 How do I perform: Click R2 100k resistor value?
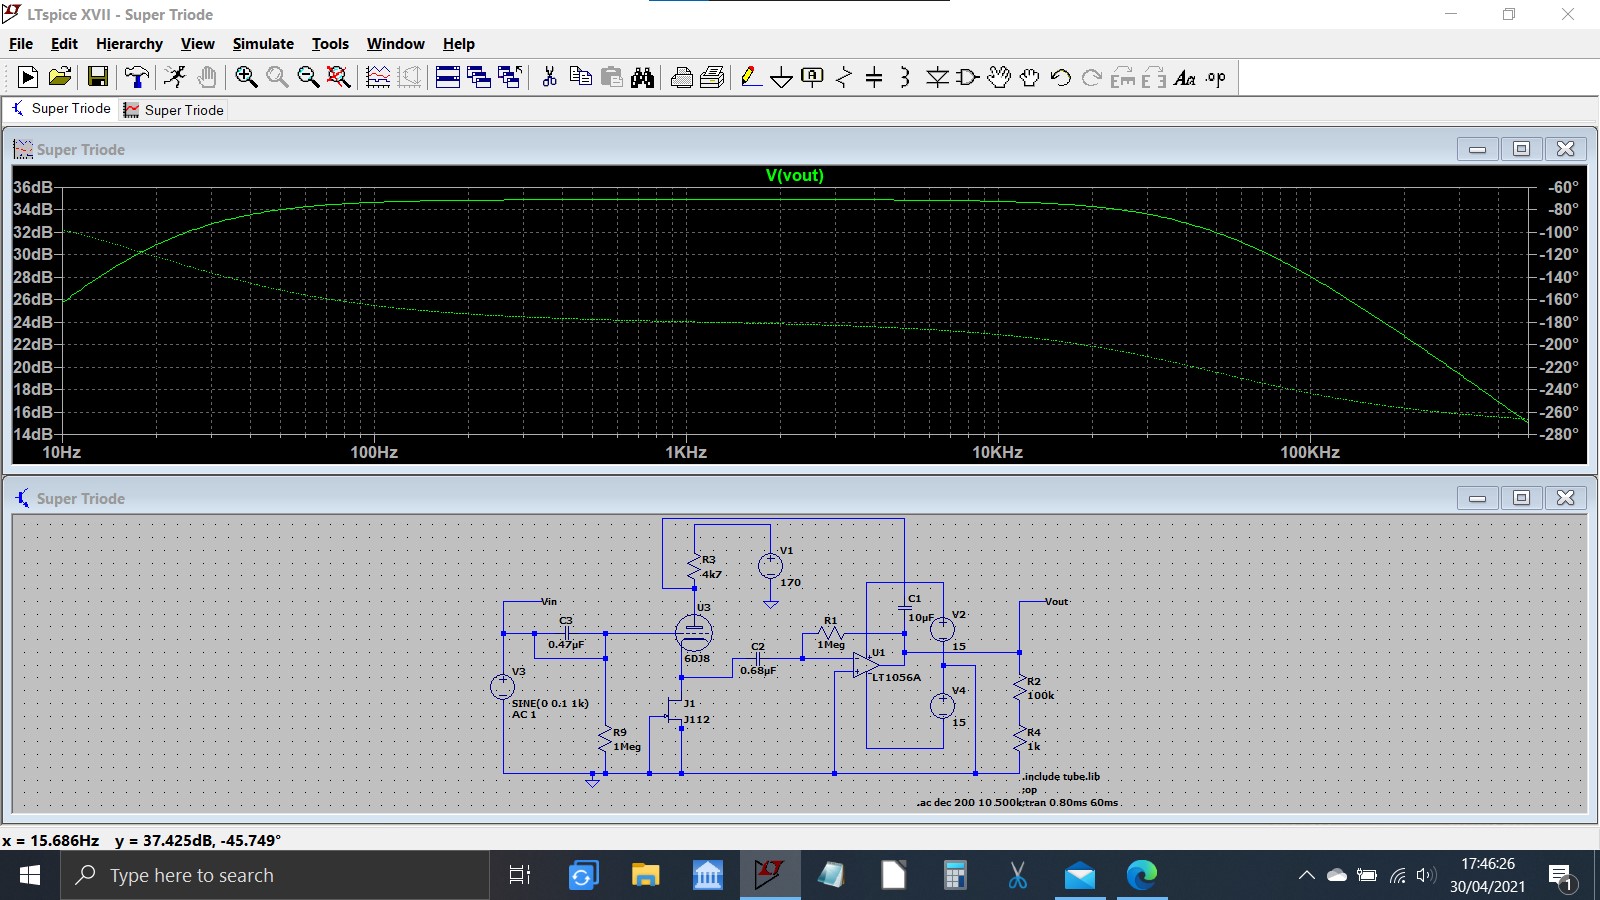(1041, 696)
